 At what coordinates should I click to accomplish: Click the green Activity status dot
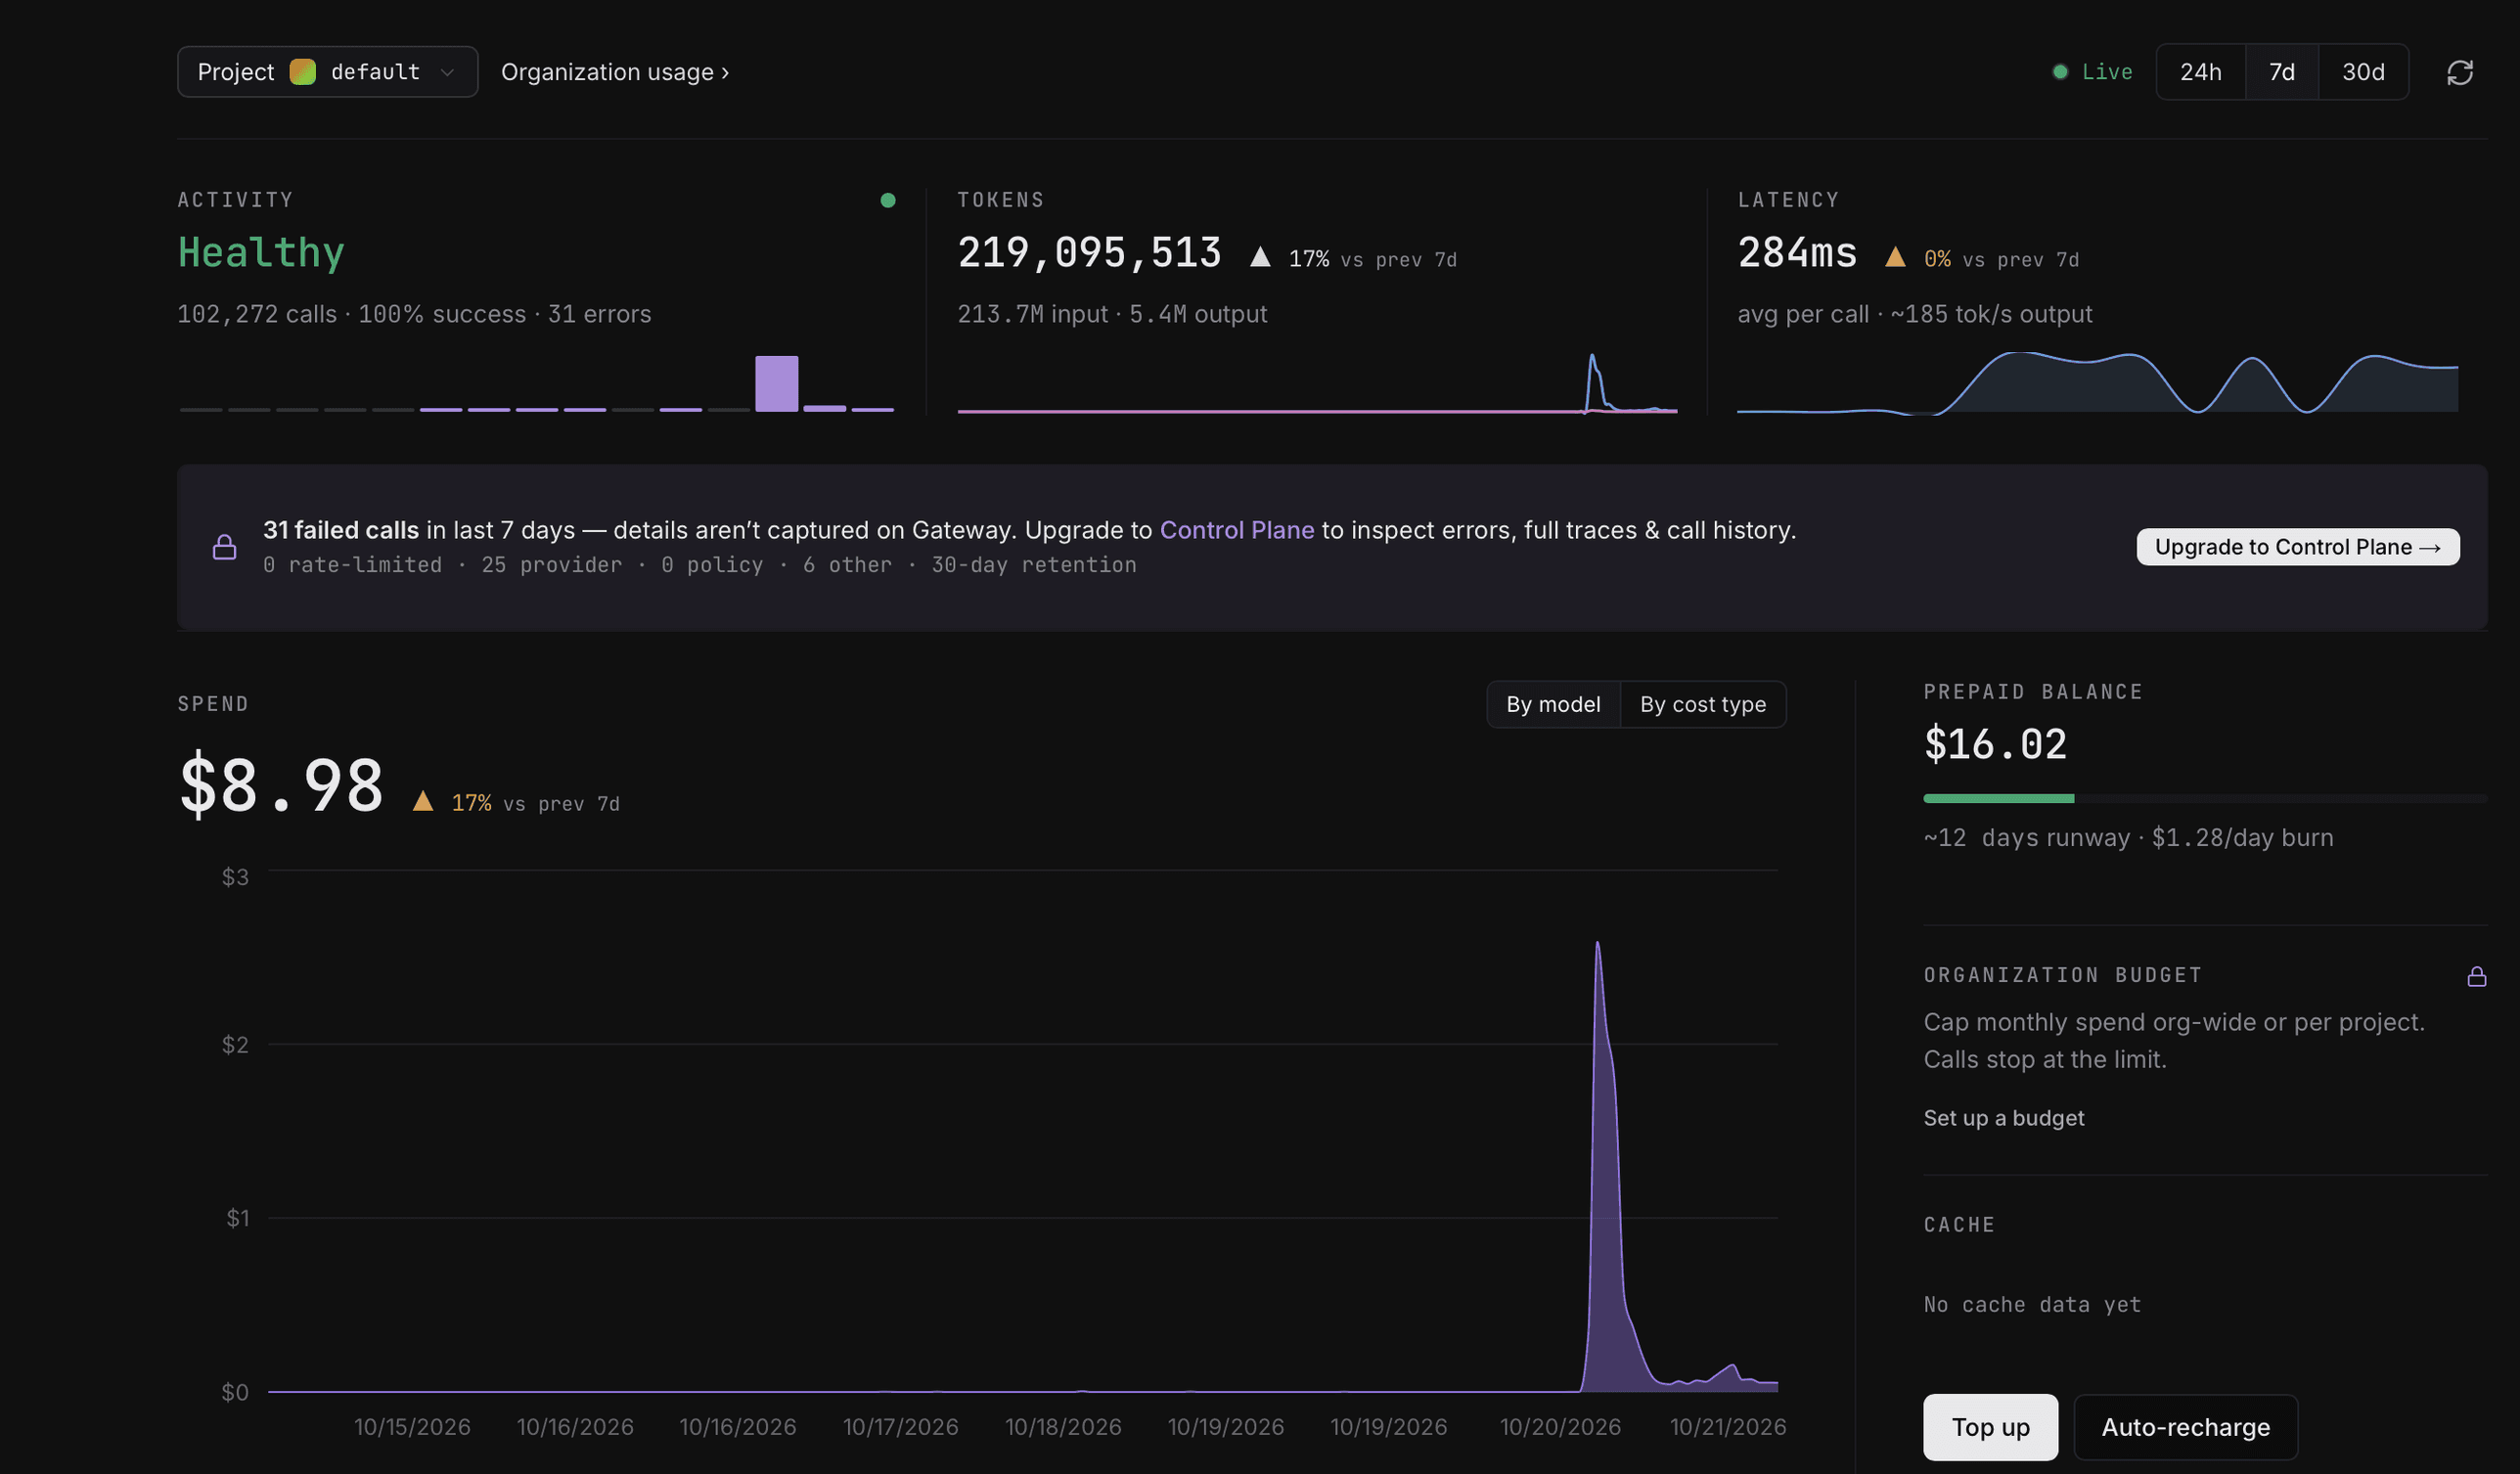pyautogui.click(x=887, y=200)
